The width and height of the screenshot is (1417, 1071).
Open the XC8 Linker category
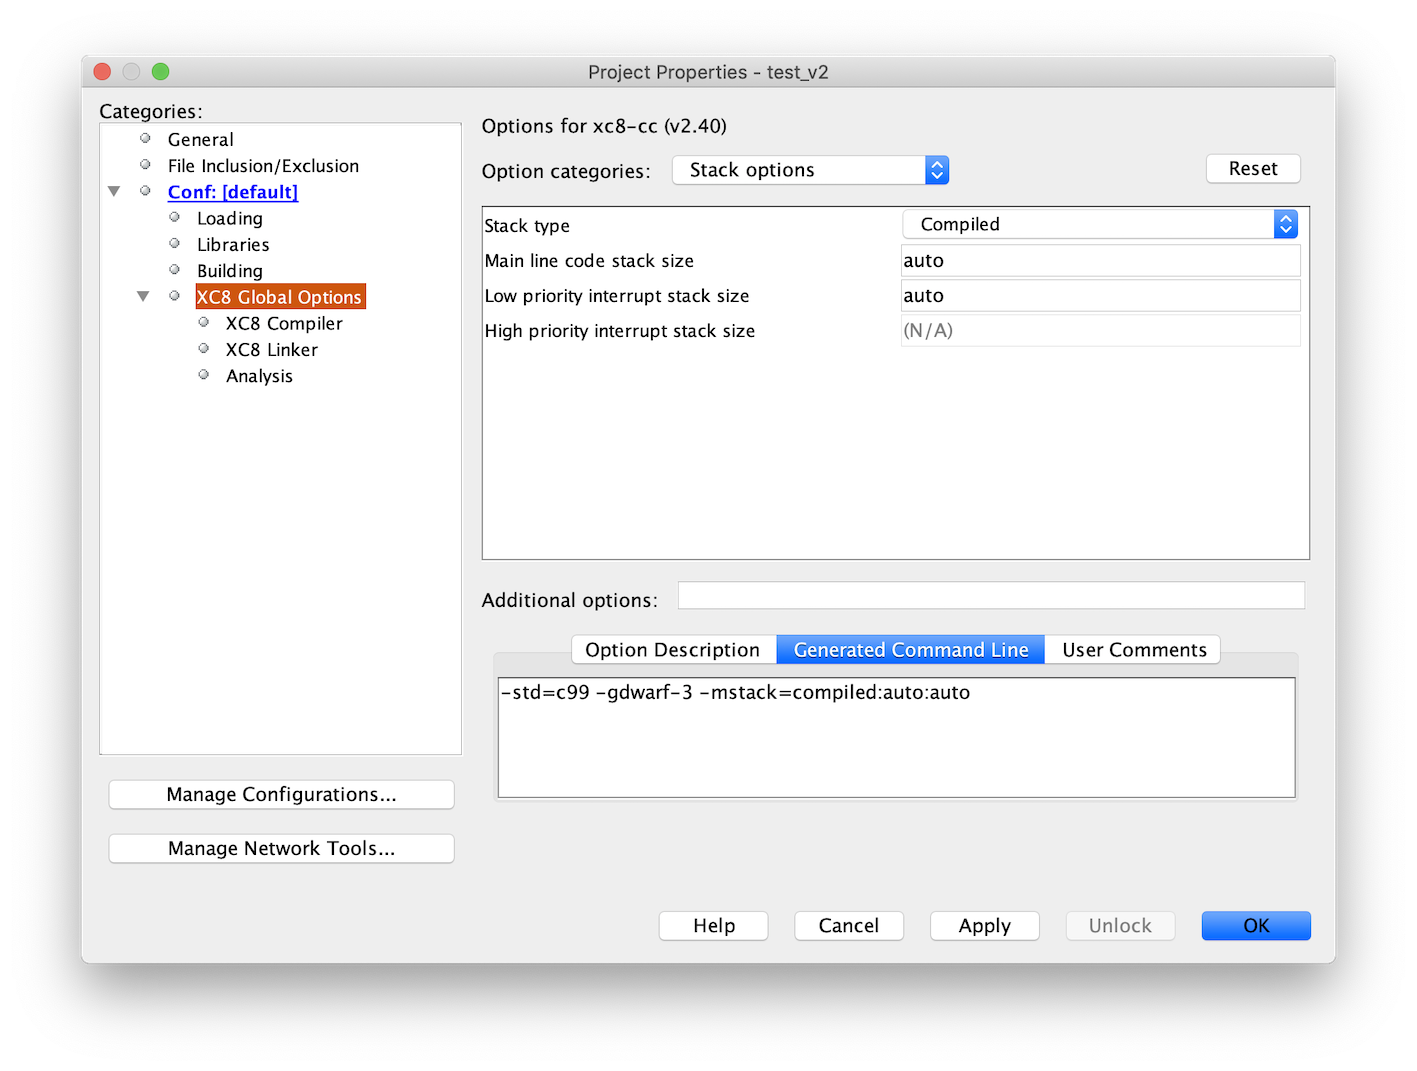pos(271,349)
